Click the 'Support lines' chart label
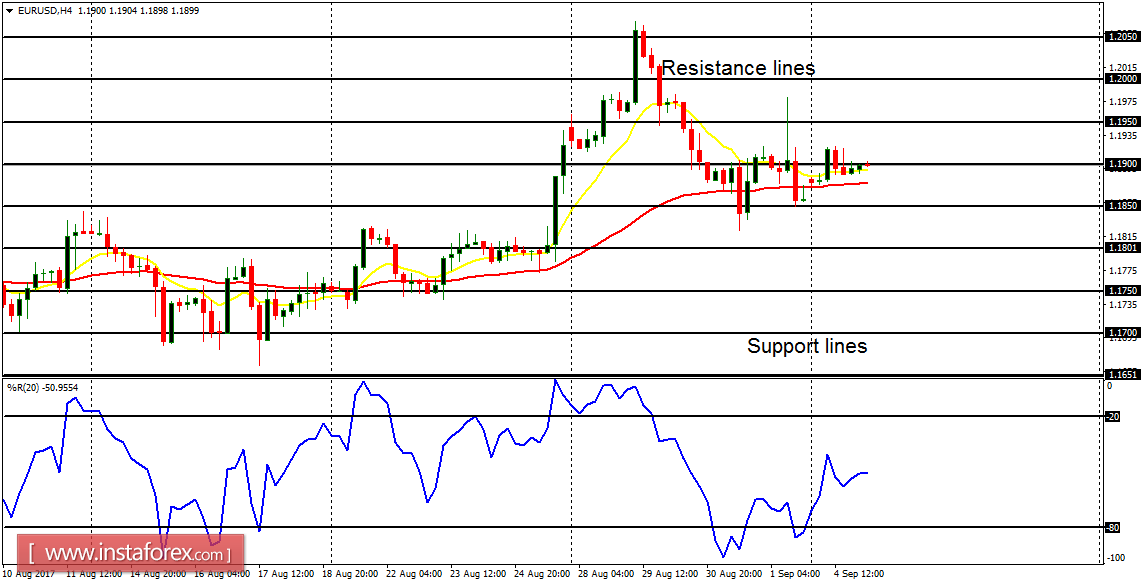The width and height of the screenshot is (1143, 585). click(x=807, y=347)
